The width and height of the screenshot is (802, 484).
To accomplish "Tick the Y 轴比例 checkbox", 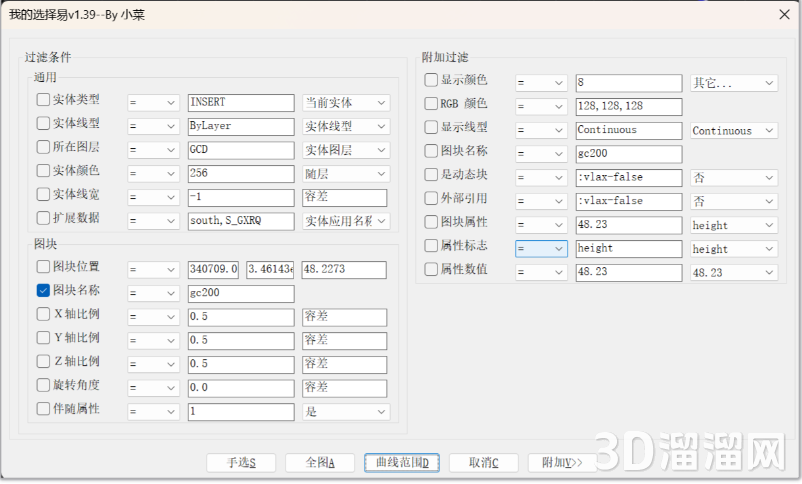I will (43, 338).
